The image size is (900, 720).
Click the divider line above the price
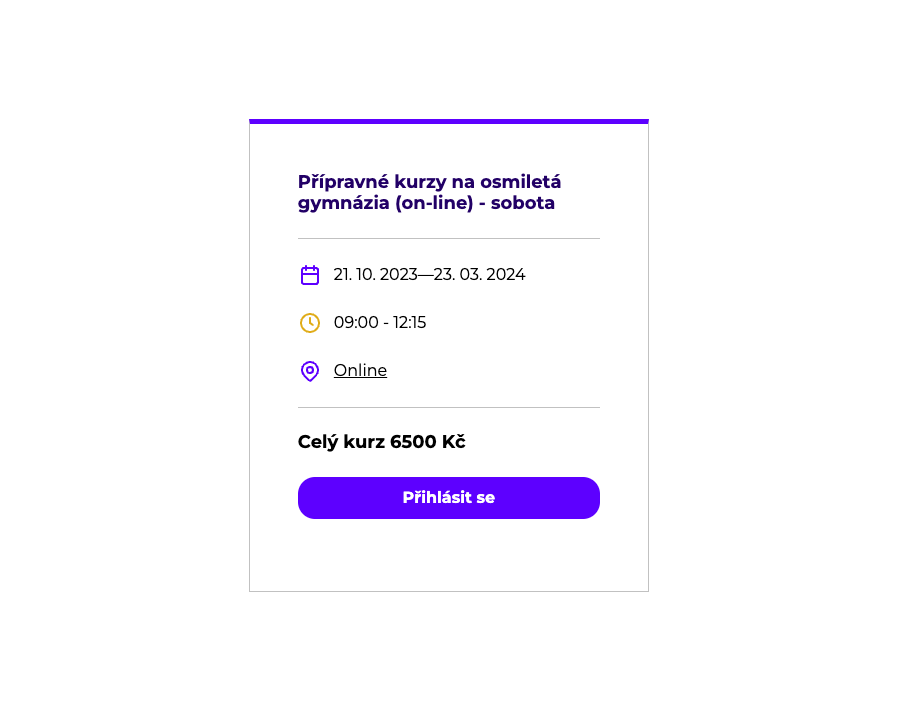coord(449,408)
